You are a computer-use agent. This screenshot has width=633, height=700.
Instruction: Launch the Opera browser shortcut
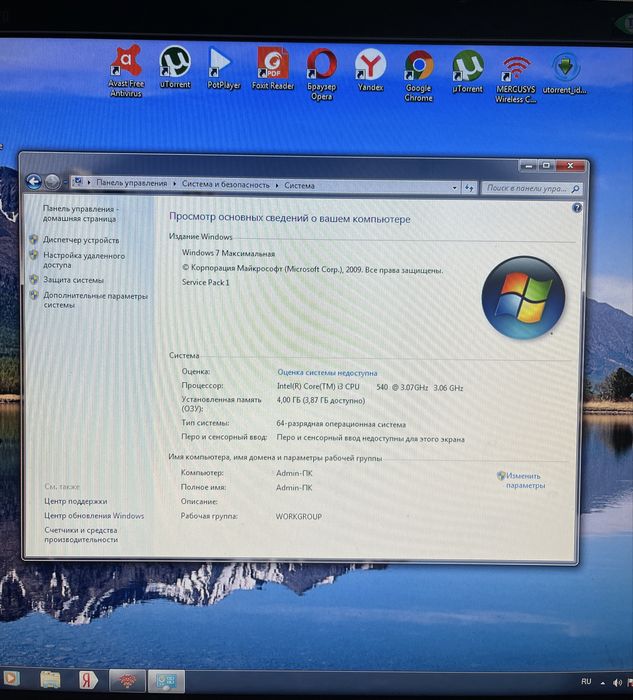click(x=321, y=74)
